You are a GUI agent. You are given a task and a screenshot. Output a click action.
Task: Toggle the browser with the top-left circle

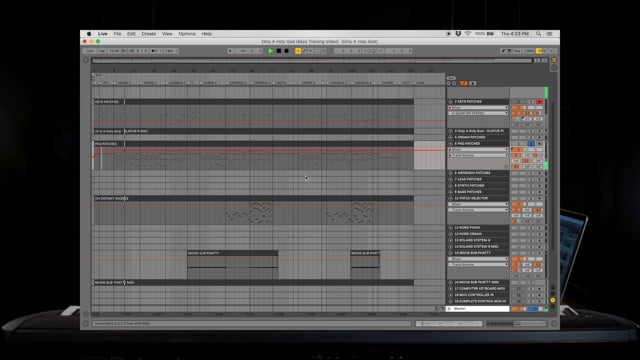(x=86, y=60)
